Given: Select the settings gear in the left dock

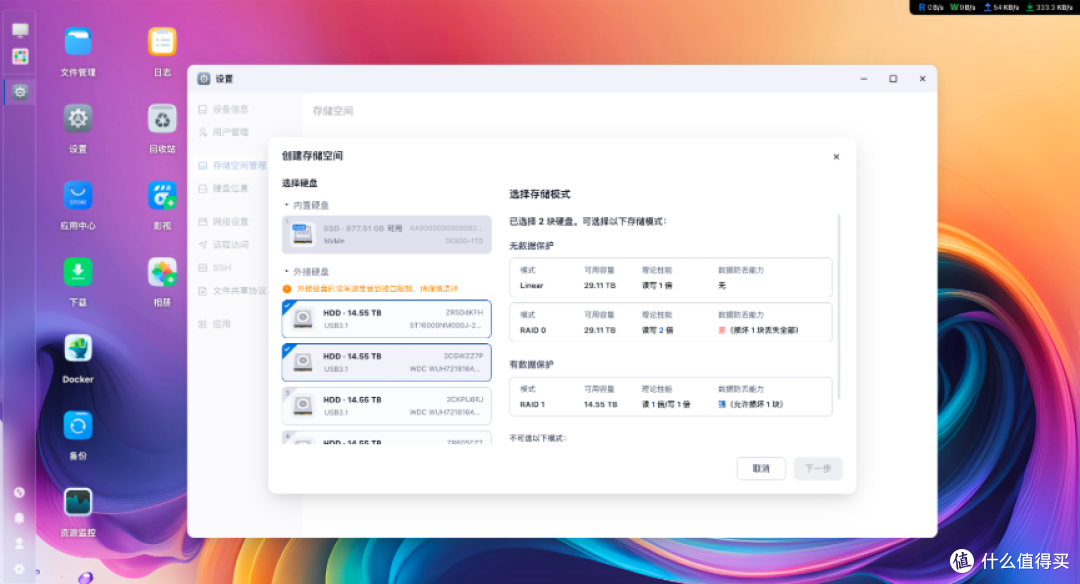Looking at the screenshot, I should (x=20, y=92).
